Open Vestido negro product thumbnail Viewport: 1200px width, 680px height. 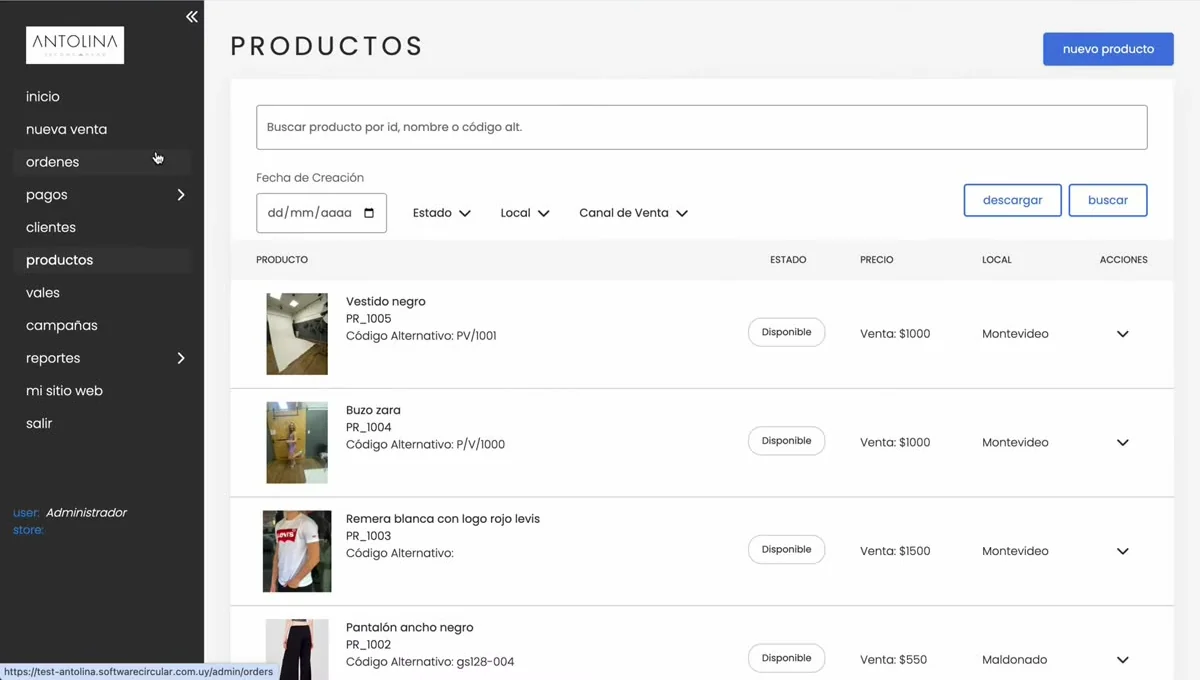pos(297,334)
